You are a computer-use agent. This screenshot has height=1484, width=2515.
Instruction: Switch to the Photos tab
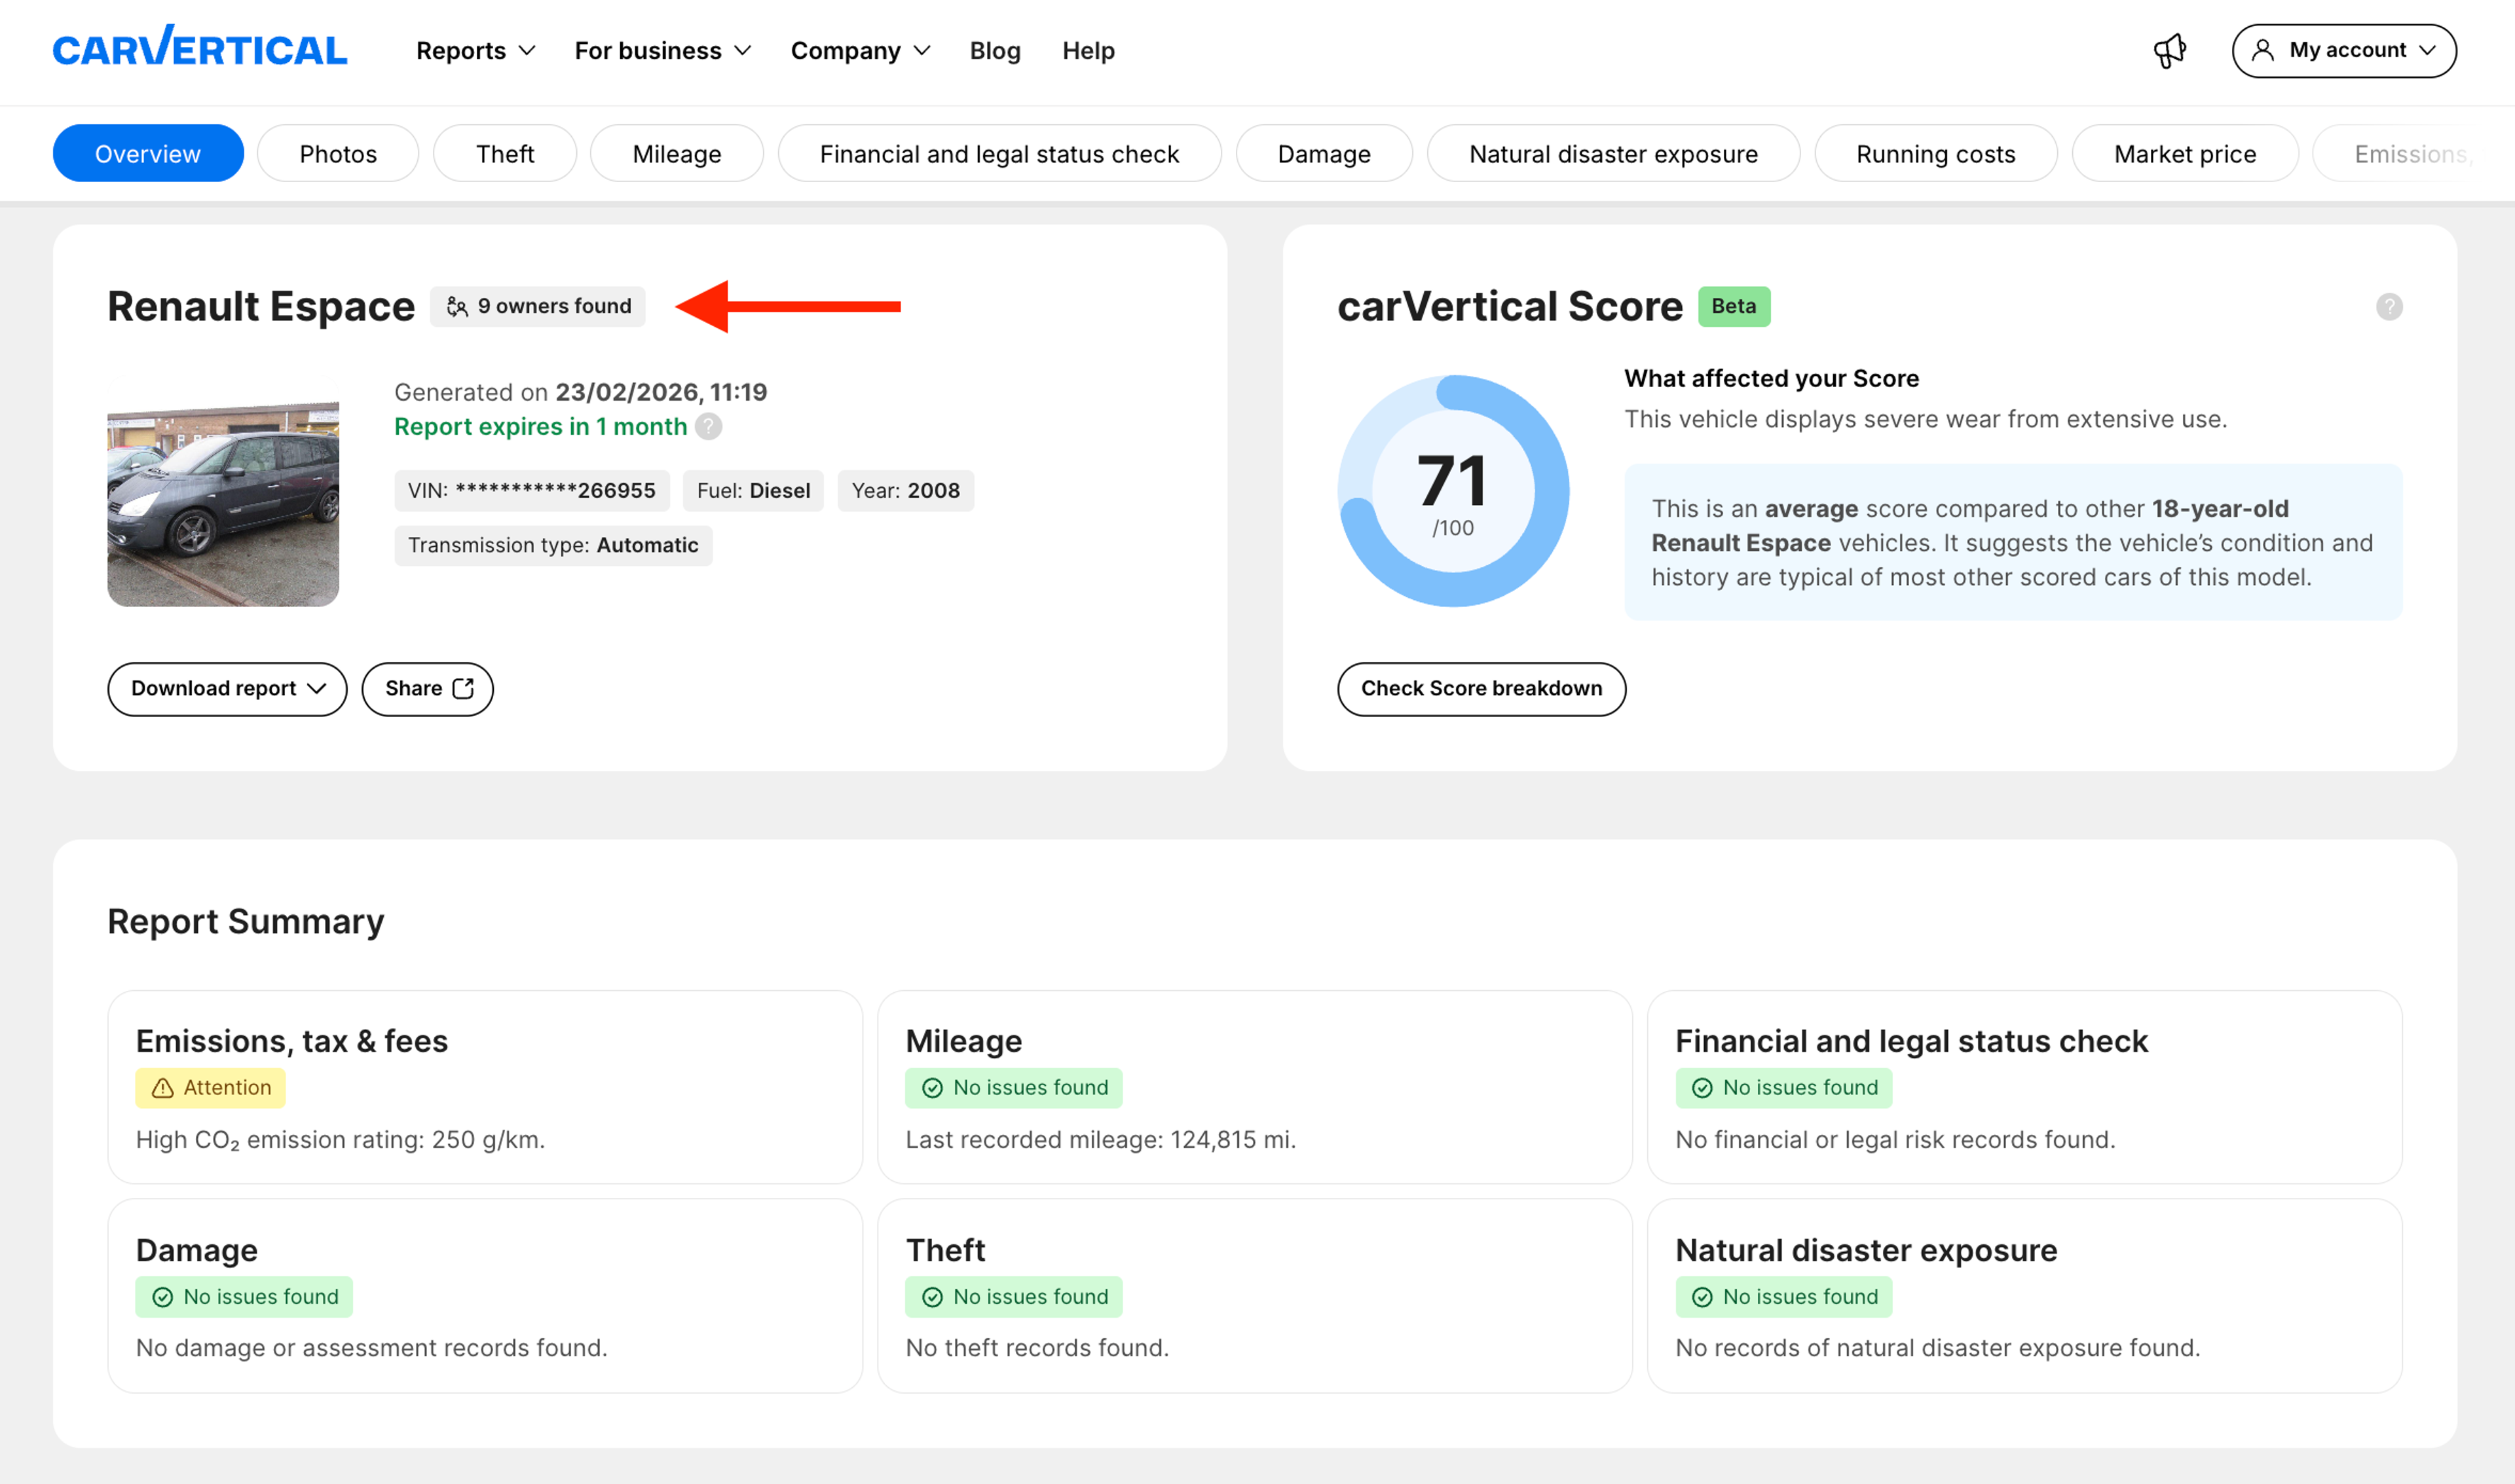(x=338, y=154)
